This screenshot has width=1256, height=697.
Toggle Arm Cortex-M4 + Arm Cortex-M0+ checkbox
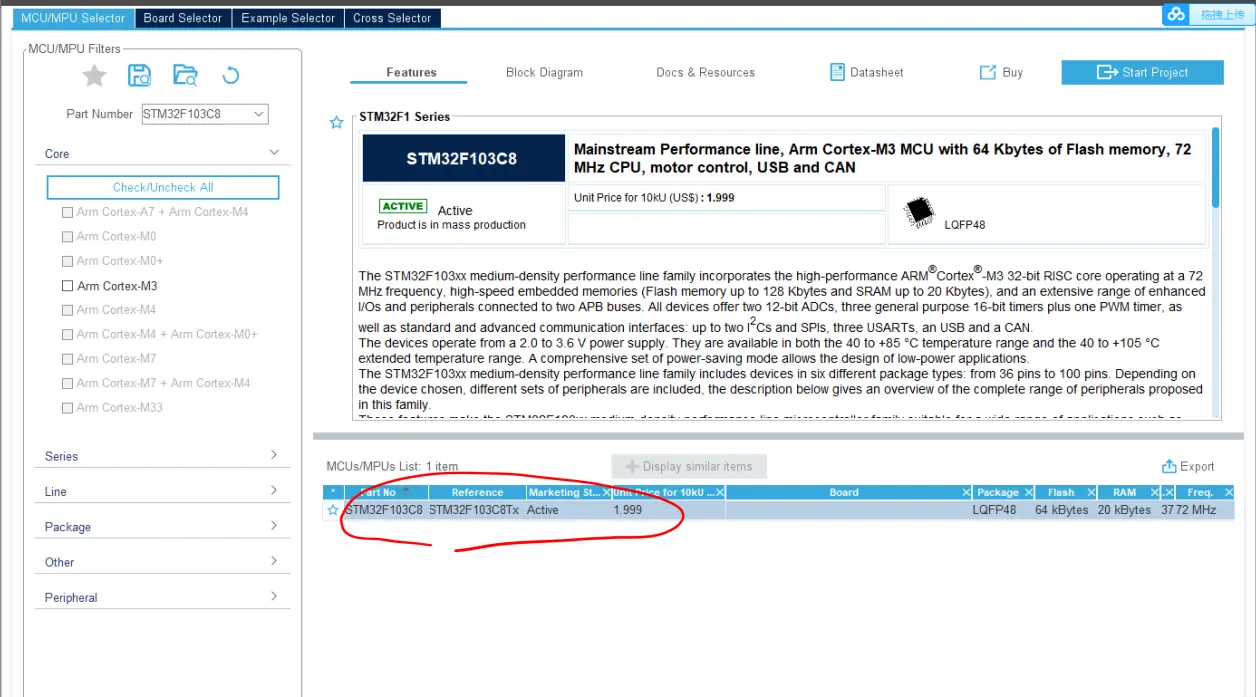67,334
